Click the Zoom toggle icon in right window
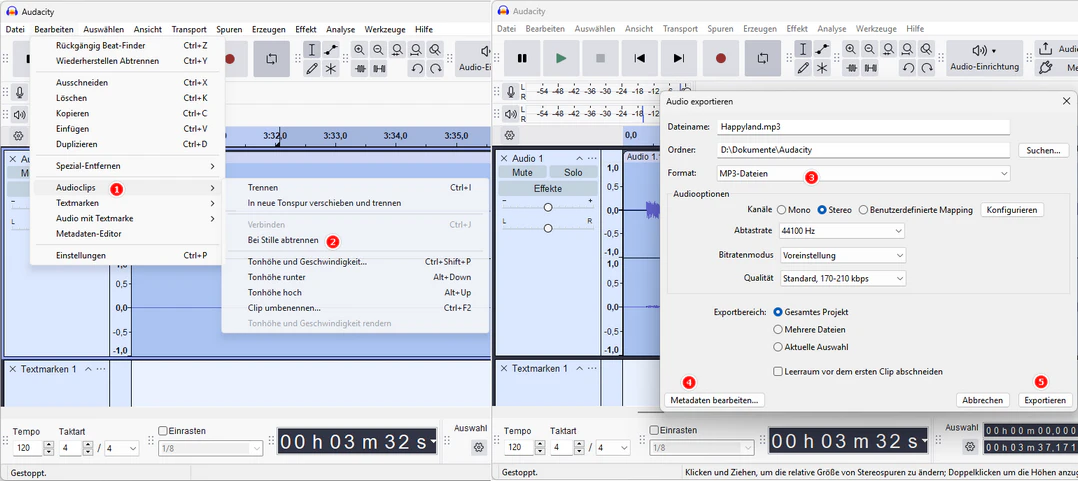This screenshot has width=1078, height=481. 927,49
